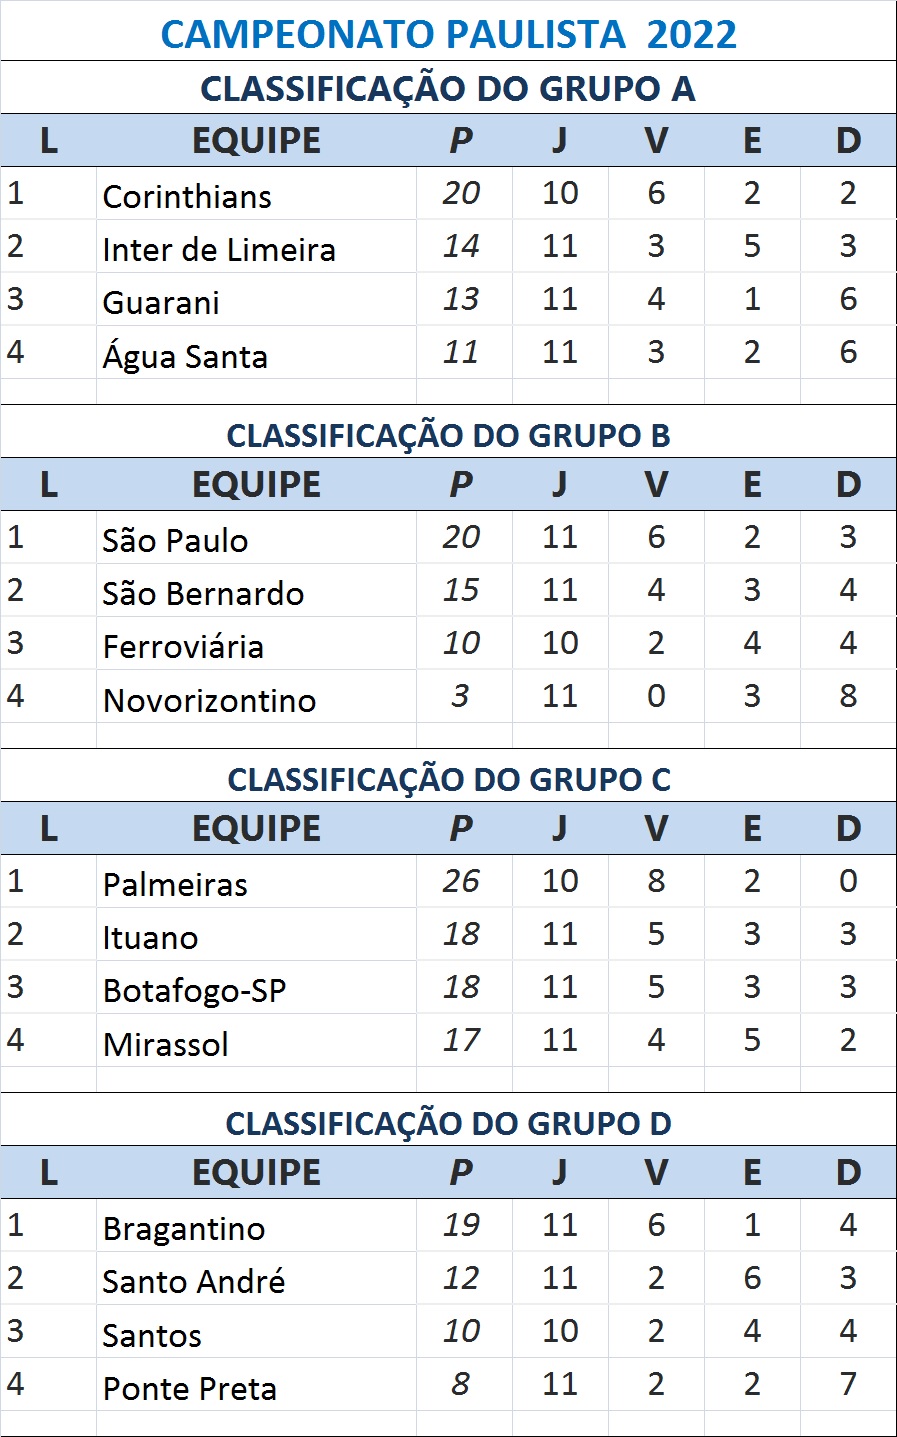897x1437 pixels.
Task: Click the São Bernardo points value 15
Action: (x=461, y=590)
